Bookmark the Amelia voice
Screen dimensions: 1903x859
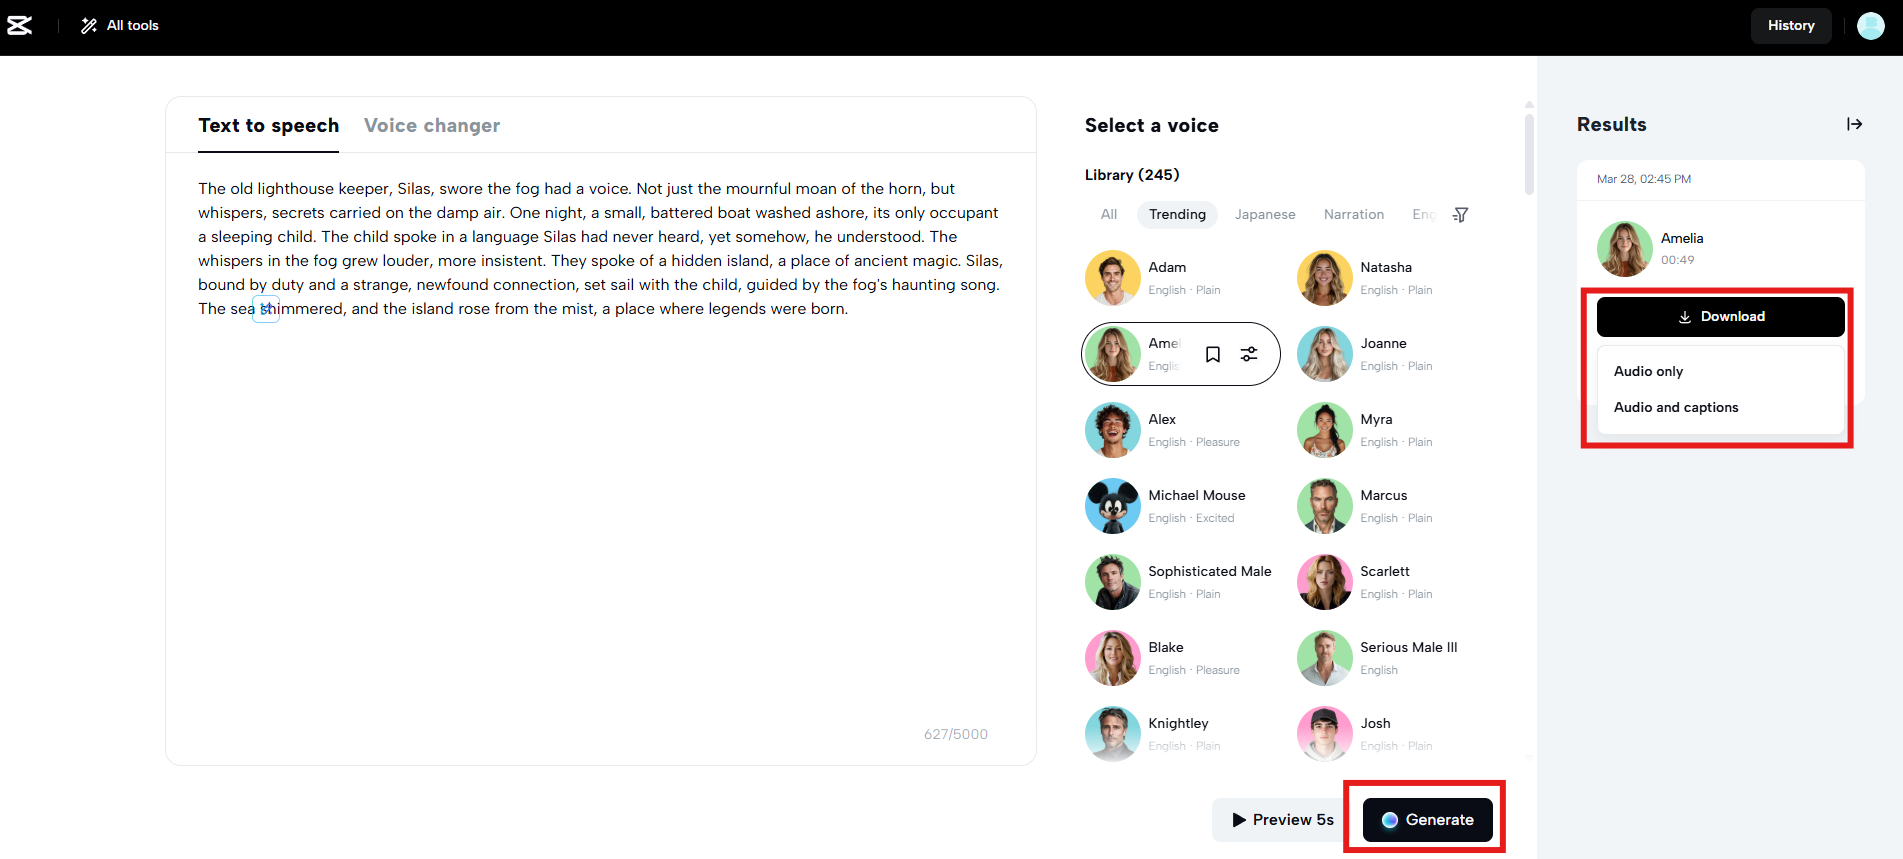[x=1213, y=354]
